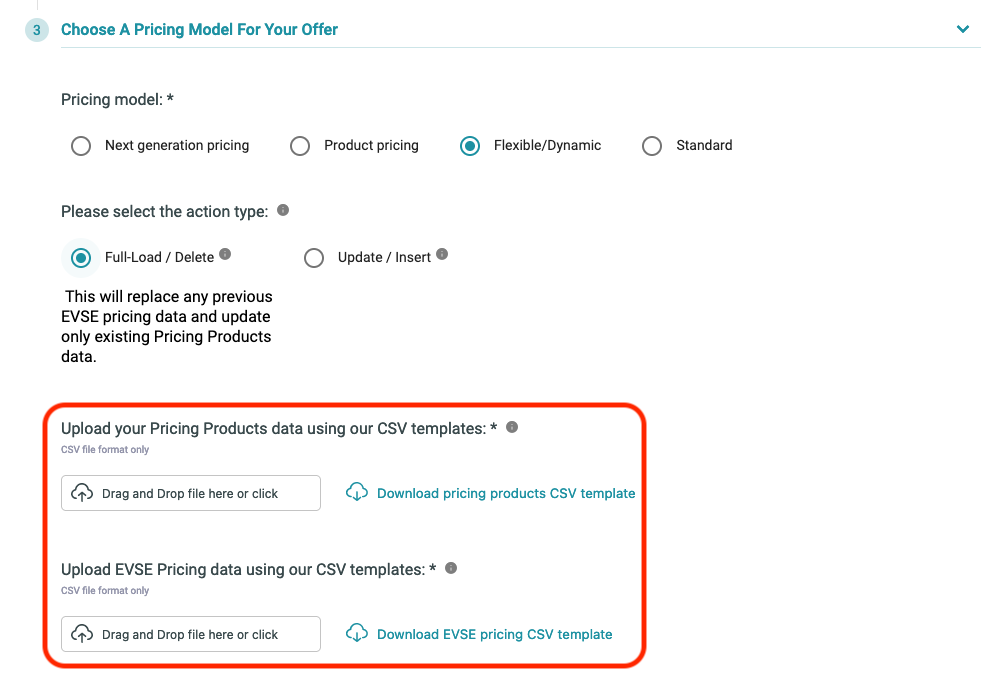This screenshot has width=990, height=682.
Task: Download EVSE pricing CSV template
Action: click(494, 634)
